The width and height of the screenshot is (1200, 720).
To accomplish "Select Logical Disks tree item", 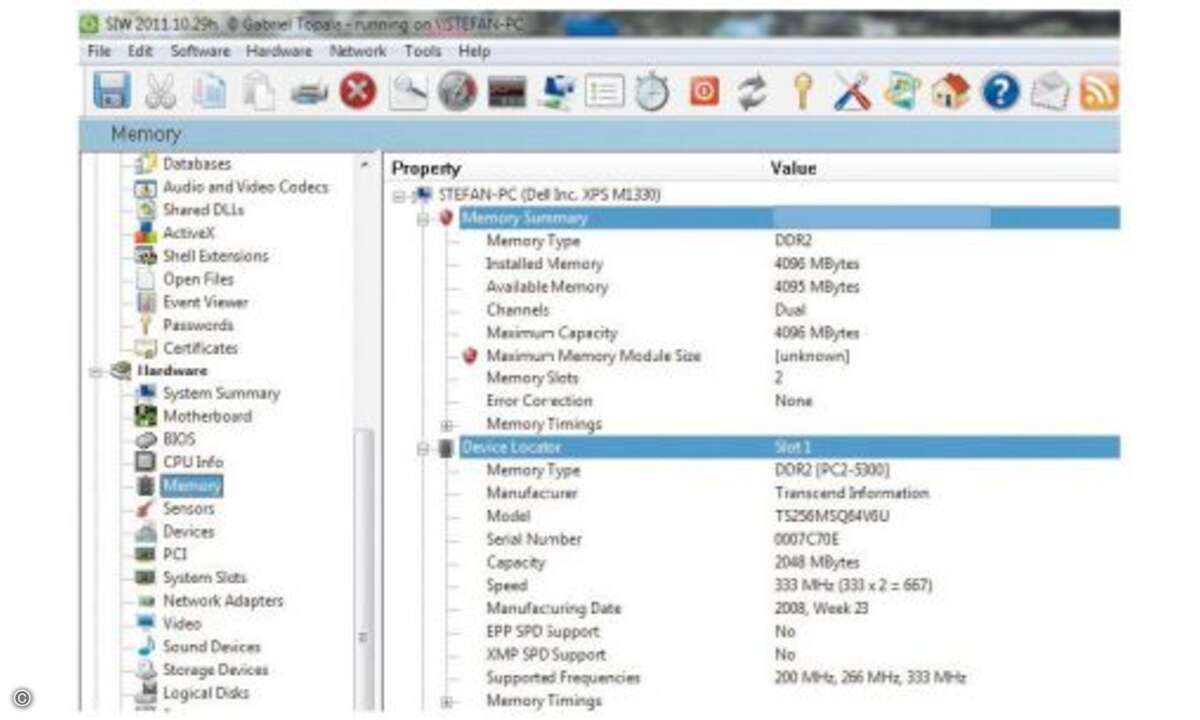I will tap(207, 693).
